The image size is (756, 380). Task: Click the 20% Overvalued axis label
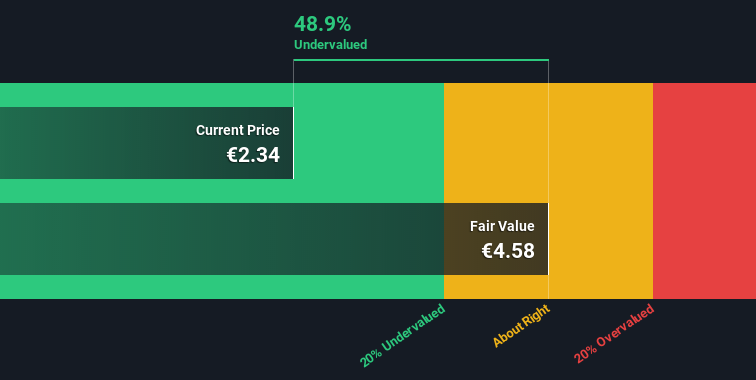614,333
